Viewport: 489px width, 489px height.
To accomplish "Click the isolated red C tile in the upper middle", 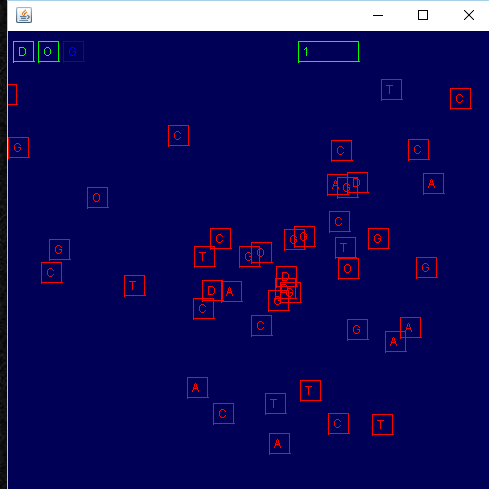I will point(178,136).
